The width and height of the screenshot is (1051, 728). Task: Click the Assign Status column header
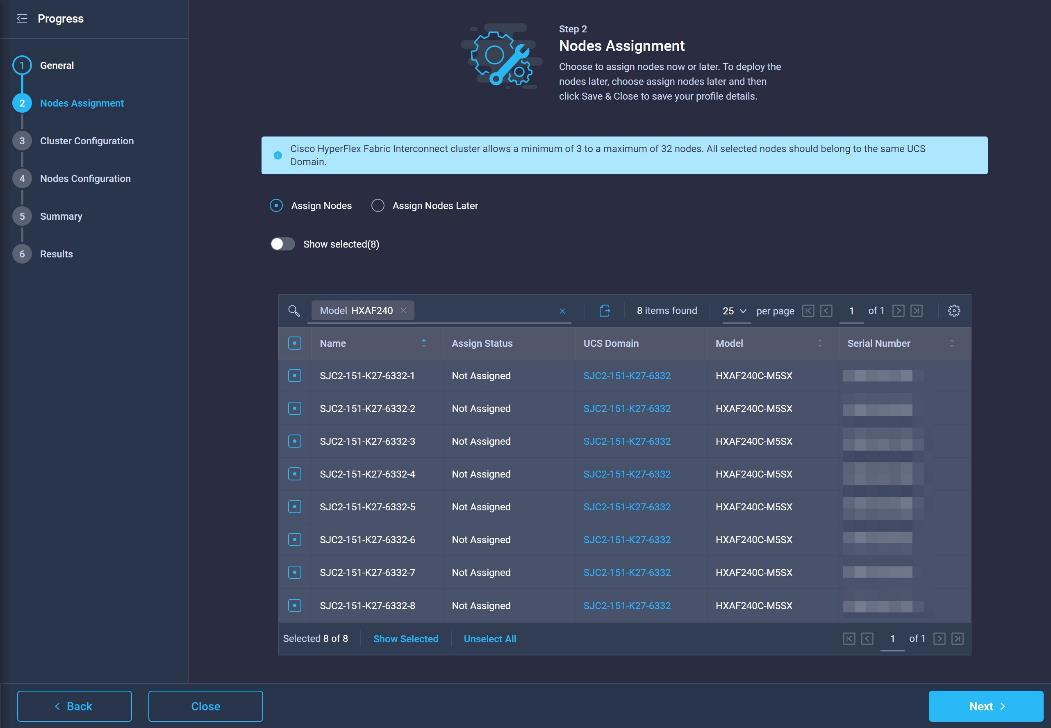[482, 343]
